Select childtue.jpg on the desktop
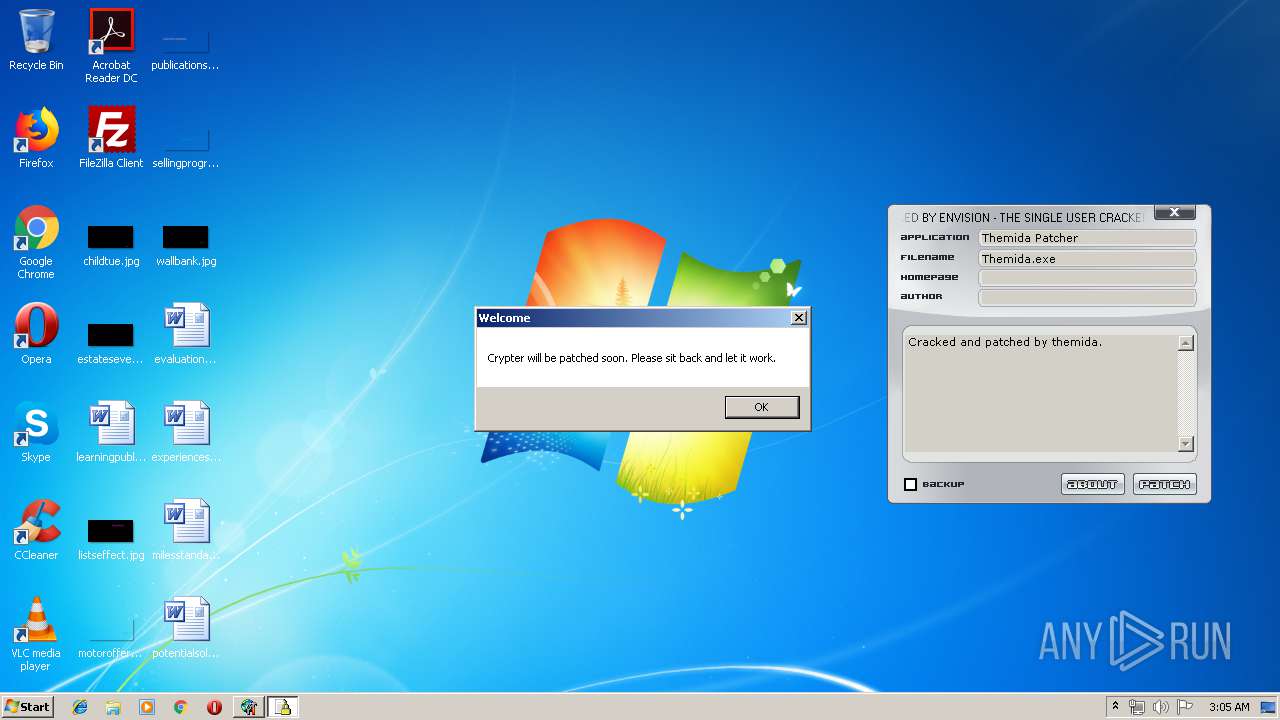This screenshot has width=1280, height=720. pyautogui.click(x=111, y=246)
